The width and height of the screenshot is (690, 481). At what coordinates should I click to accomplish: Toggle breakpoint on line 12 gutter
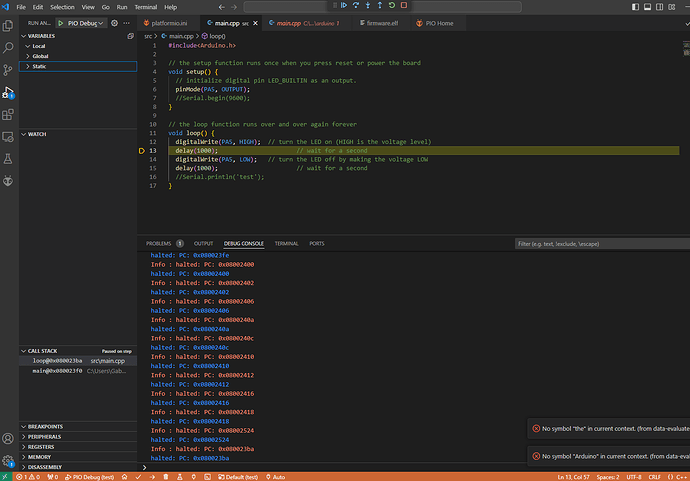(x=143, y=142)
